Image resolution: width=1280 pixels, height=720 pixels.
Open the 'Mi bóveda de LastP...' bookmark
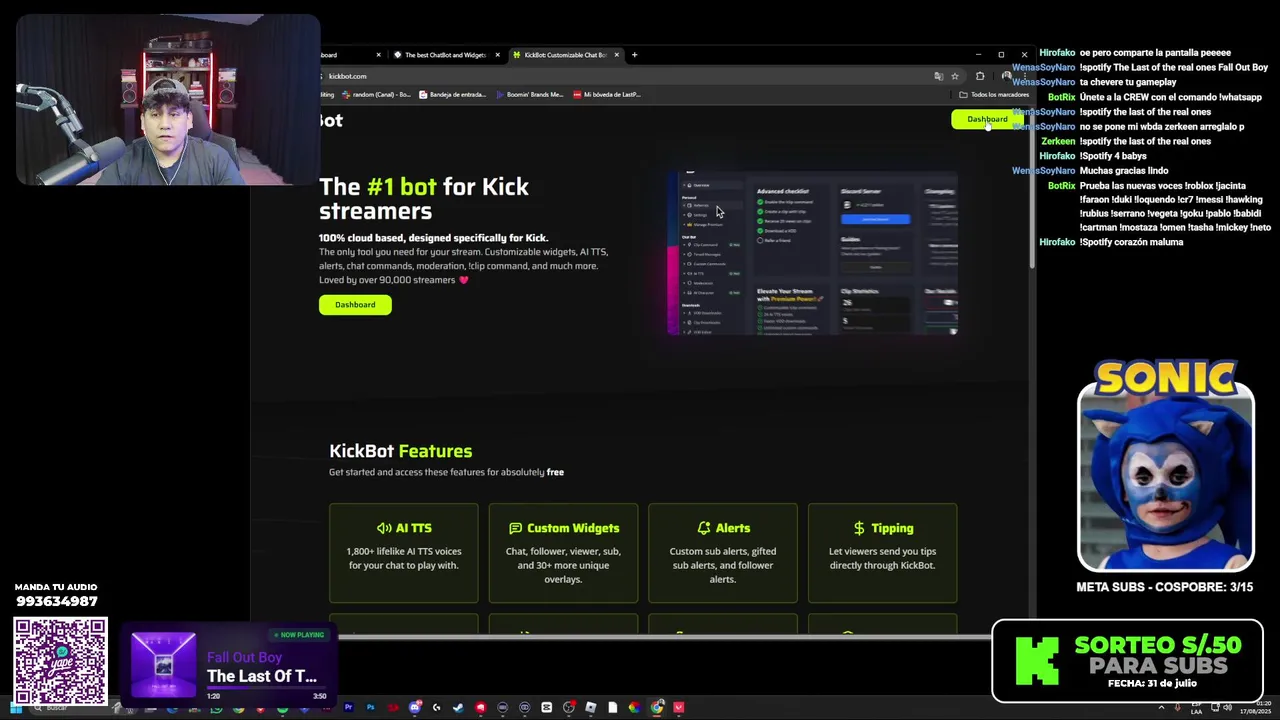[x=607, y=95]
